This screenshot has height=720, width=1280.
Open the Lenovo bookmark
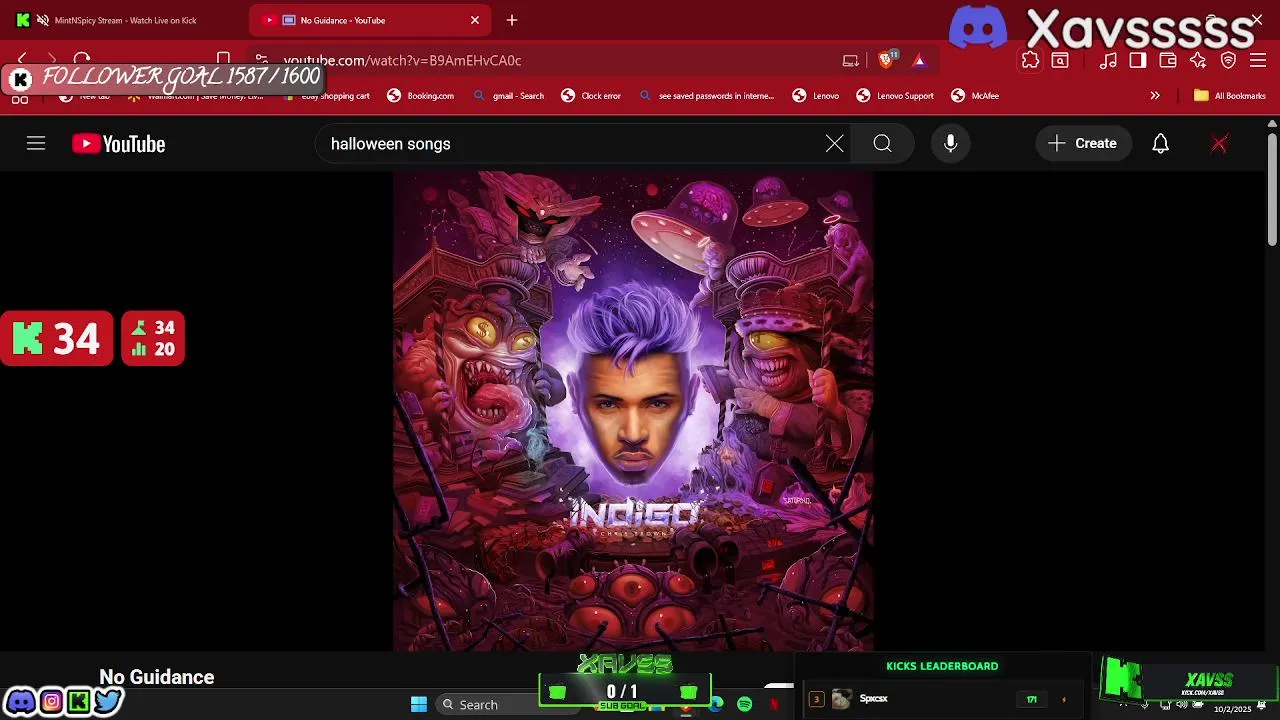[816, 96]
